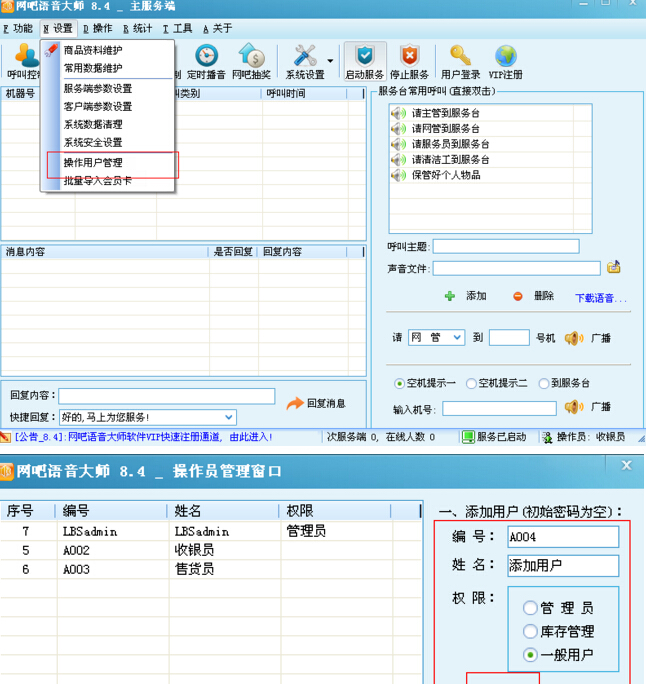Click the browse sound file folder icon
646x684 pixels.
tap(614, 267)
